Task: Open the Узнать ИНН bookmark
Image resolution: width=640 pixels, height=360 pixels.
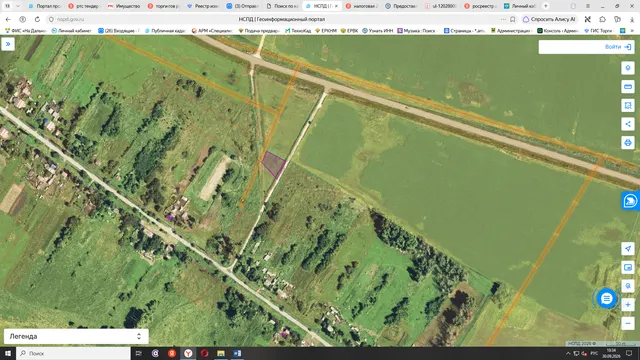Action: click(x=378, y=31)
